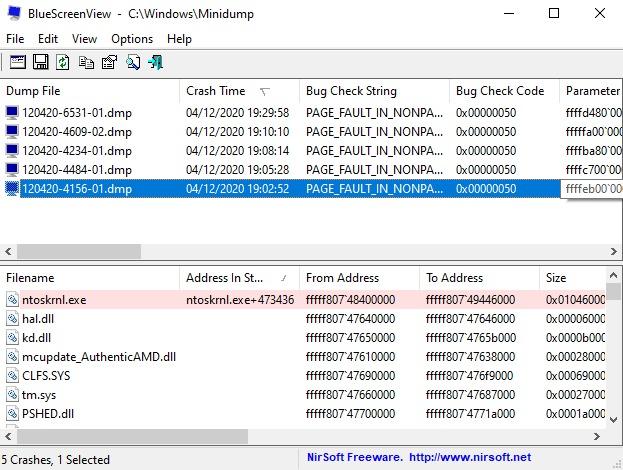Image resolution: width=623 pixels, height=470 pixels.
Task: Click the icon beside 120420-4234-01.dmp
Action: pyautogui.click(x=12, y=151)
